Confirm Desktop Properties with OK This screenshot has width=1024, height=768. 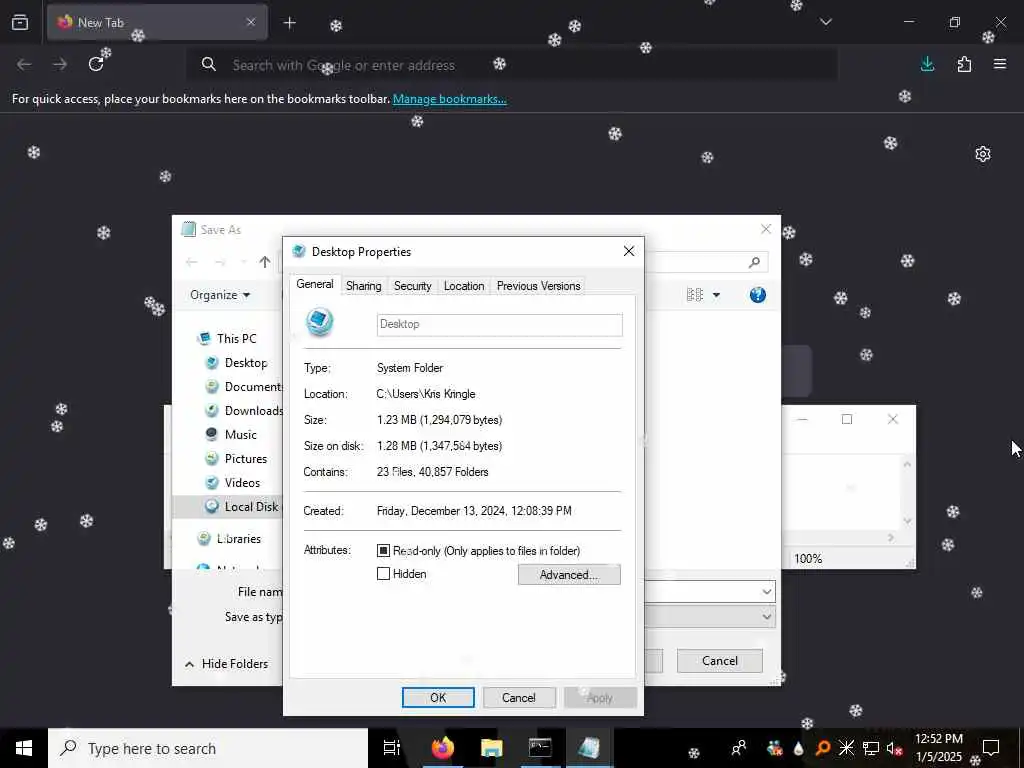(438, 697)
